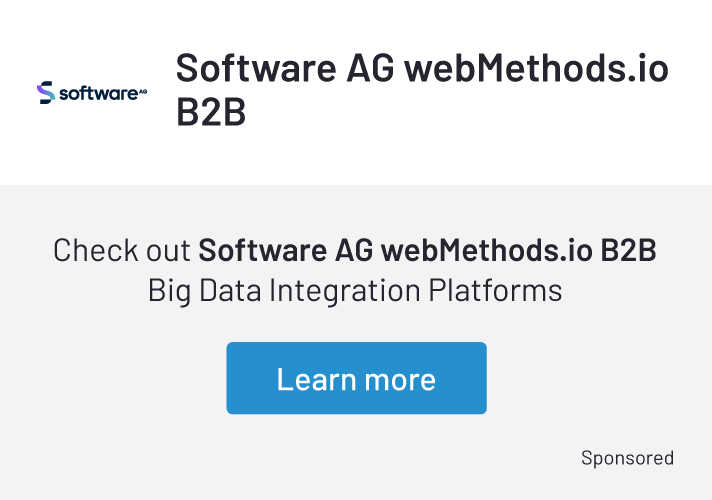Click bold 'B2B' in the gray panel
This screenshot has height=500, width=712.
628,250
